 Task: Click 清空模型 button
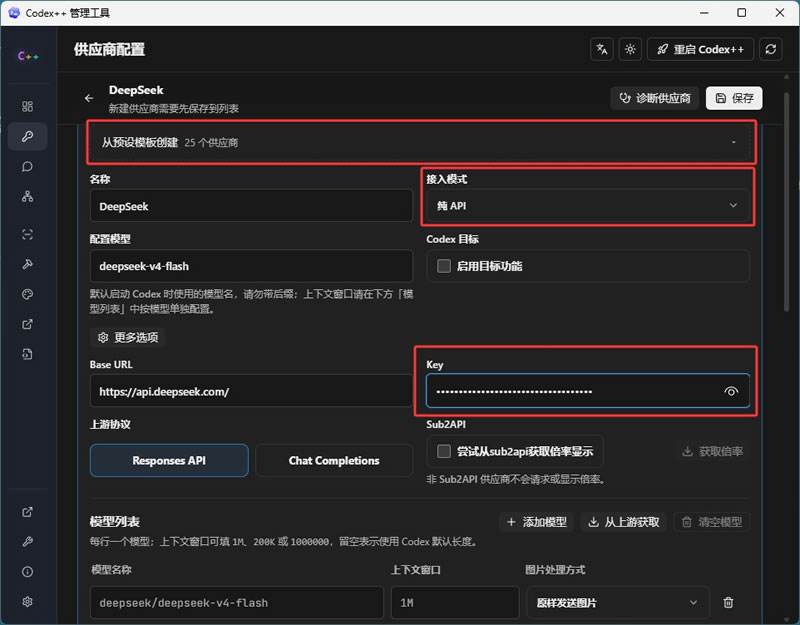pos(711,522)
